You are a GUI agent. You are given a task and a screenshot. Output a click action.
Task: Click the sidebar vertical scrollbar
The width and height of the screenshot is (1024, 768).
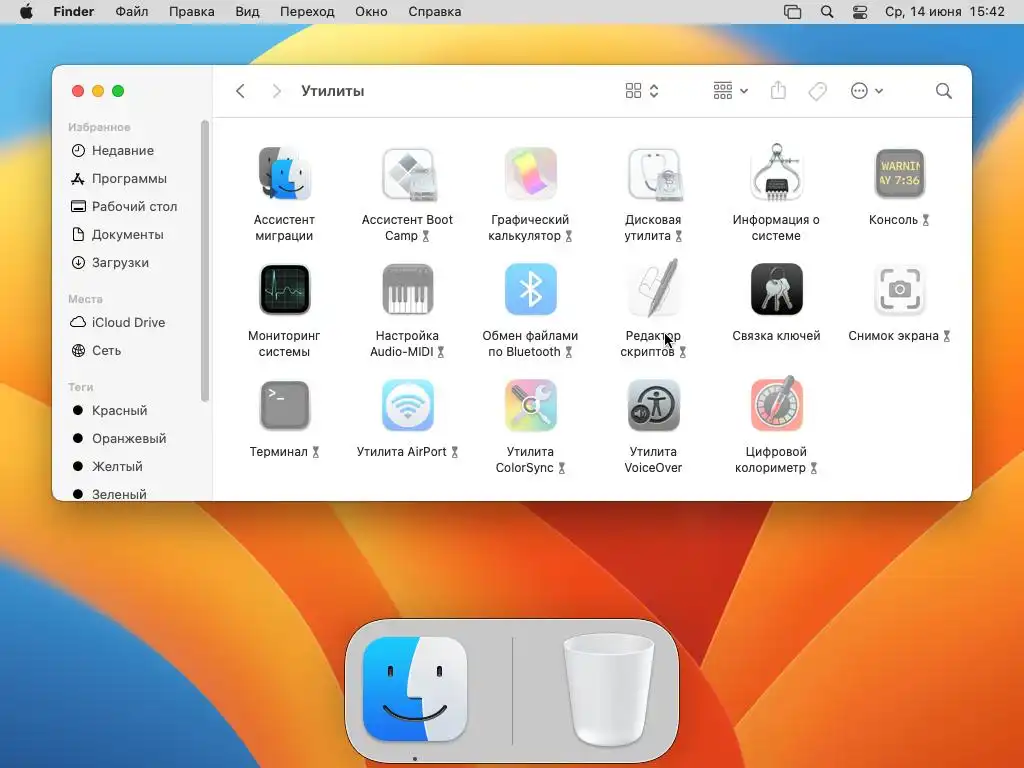coord(204,261)
